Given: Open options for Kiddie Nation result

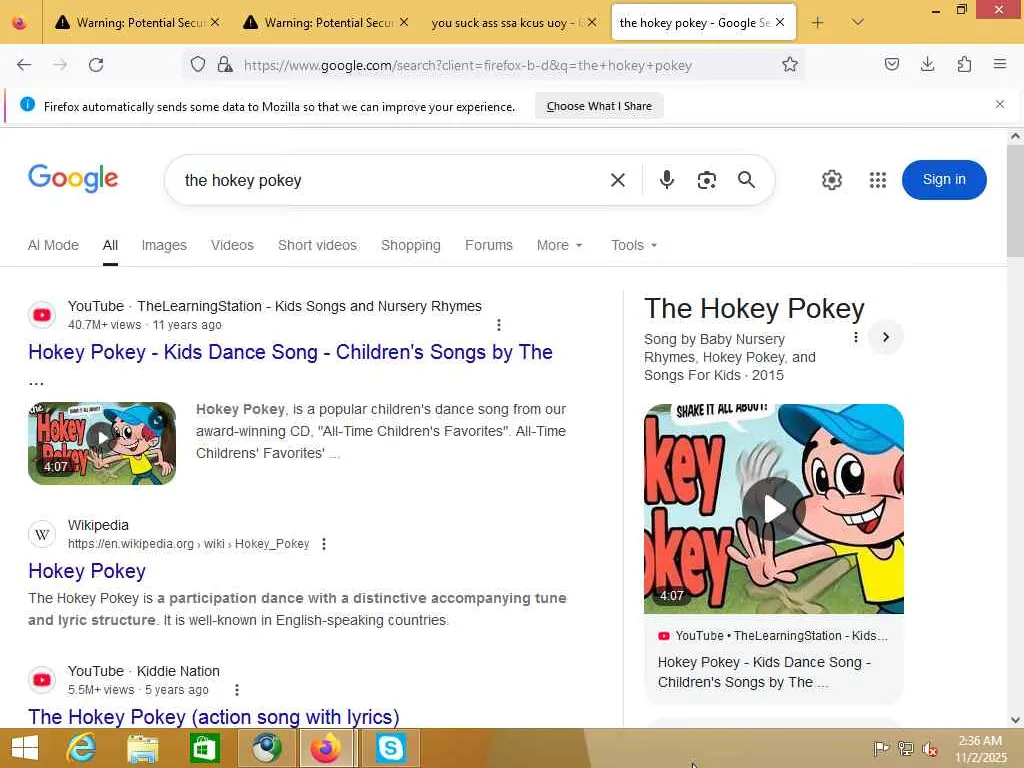Looking at the screenshot, I should click(x=236, y=690).
